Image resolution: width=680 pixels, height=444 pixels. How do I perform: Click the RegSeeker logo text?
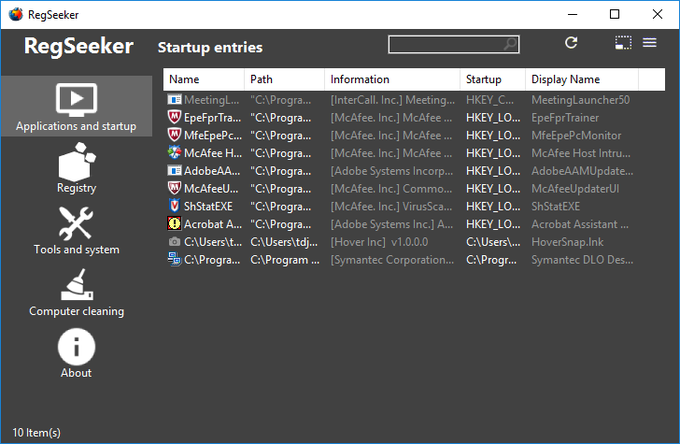(x=78, y=46)
